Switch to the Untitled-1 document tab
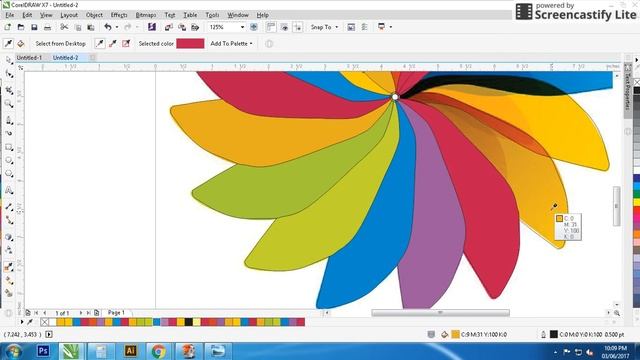 coord(29,58)
